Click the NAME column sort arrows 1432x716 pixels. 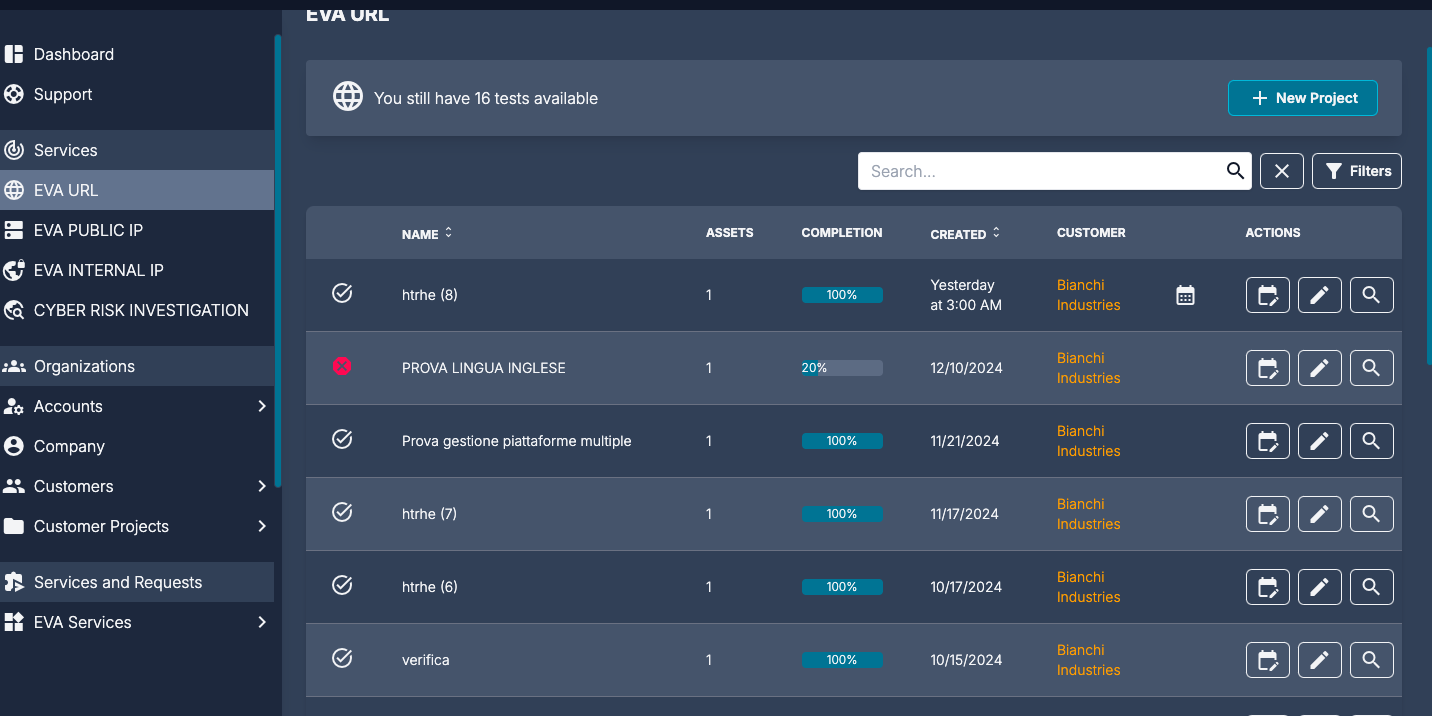point(447,233)
